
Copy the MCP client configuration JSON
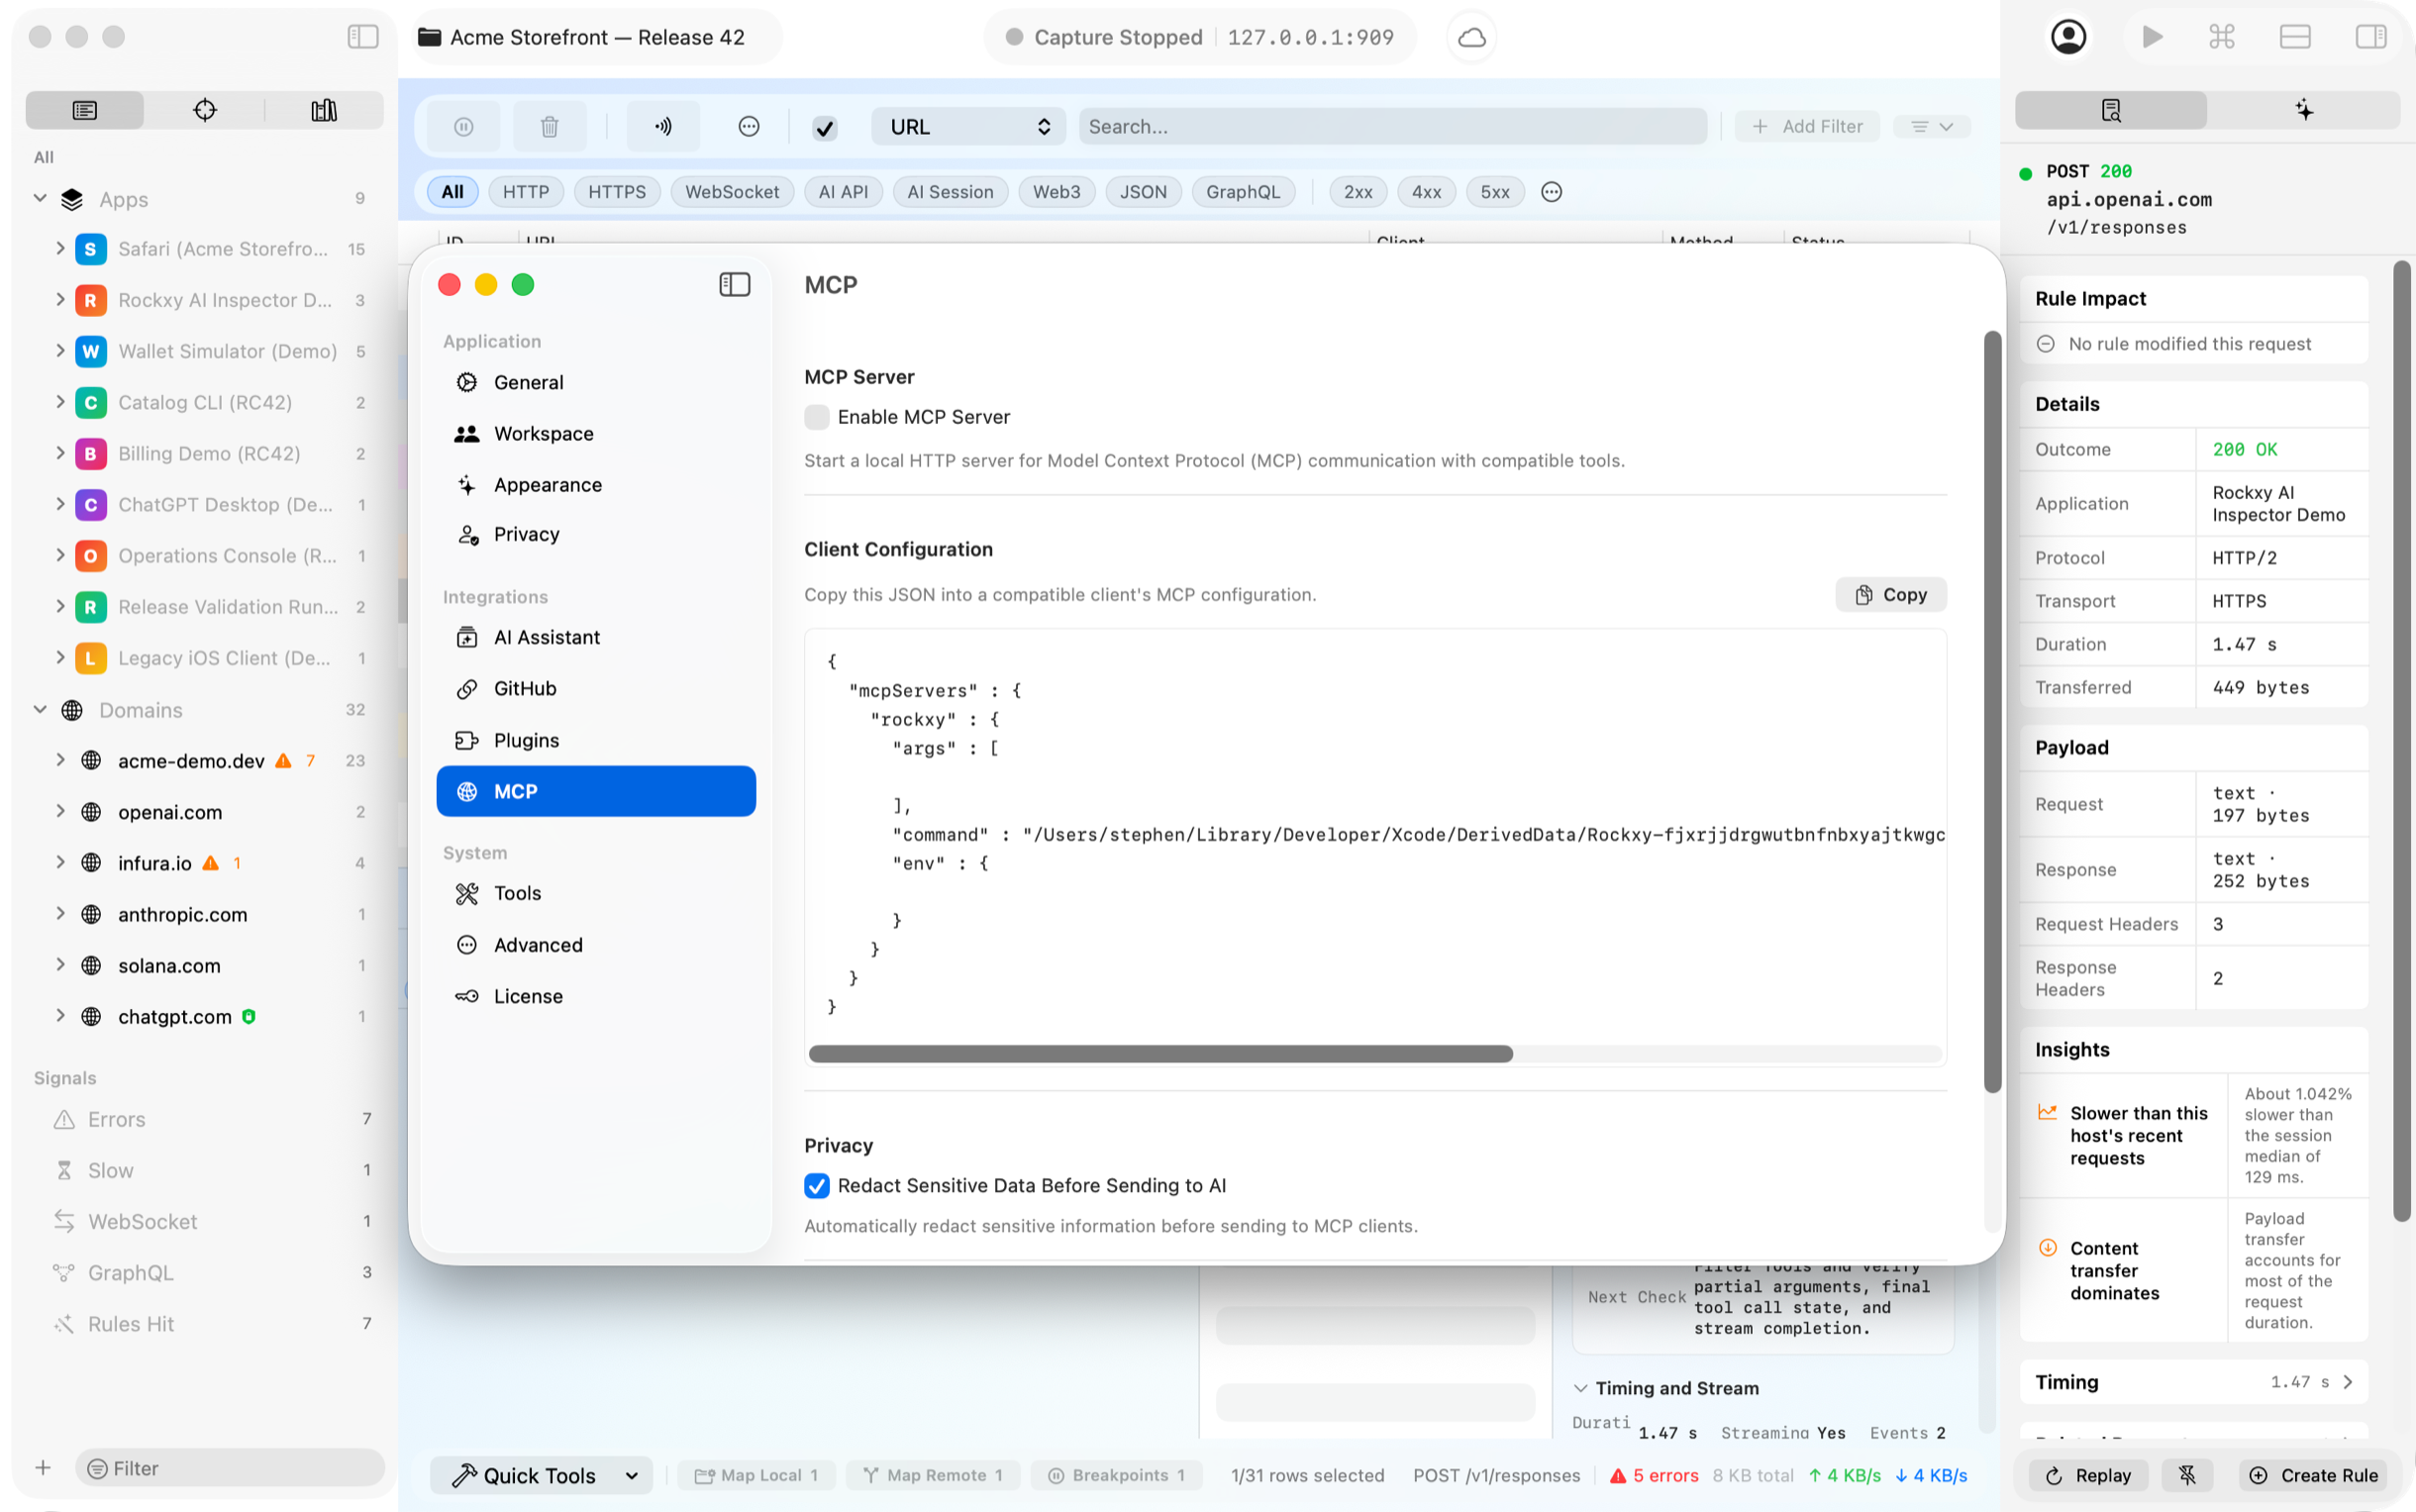click(1890, 595)
